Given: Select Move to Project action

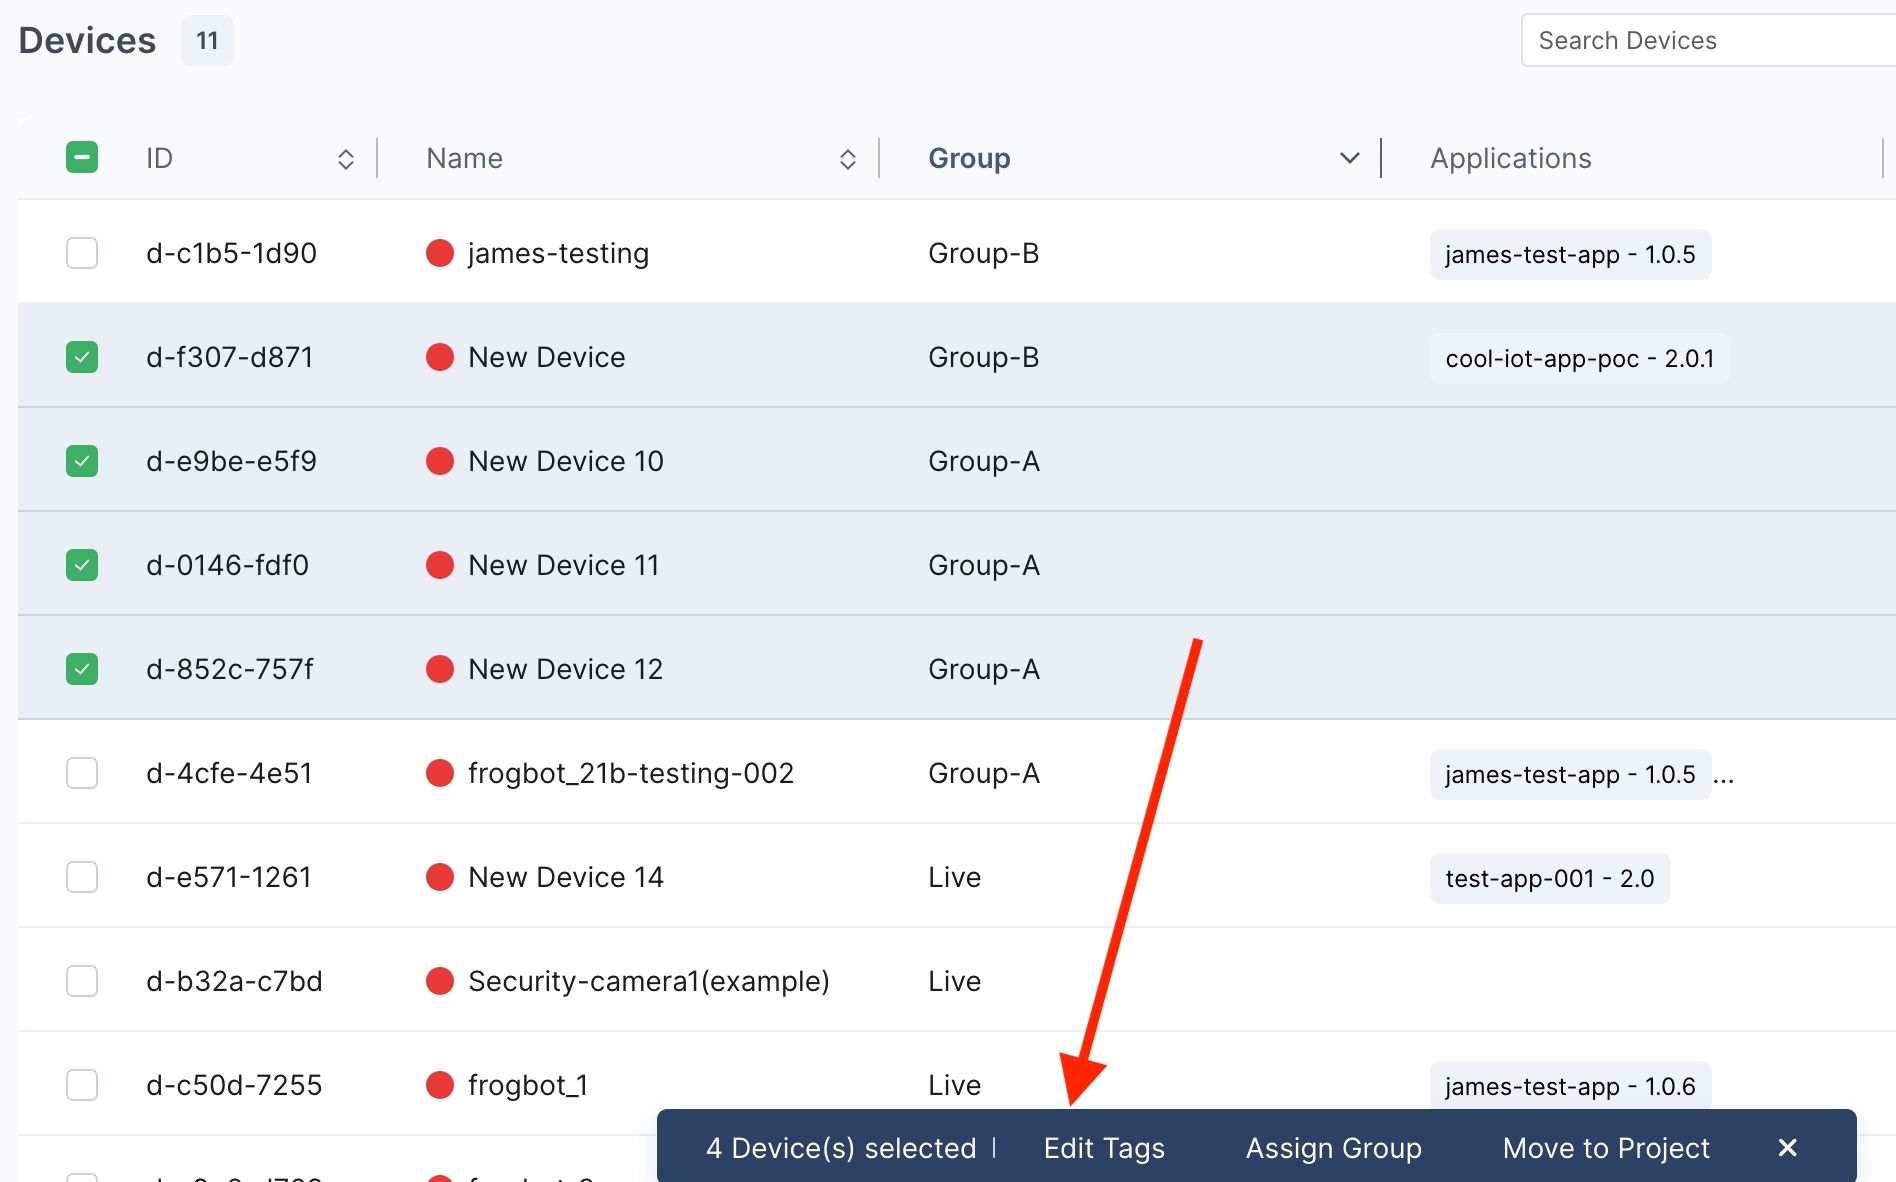Looking at the screenshot, I should (1606, 1148).
